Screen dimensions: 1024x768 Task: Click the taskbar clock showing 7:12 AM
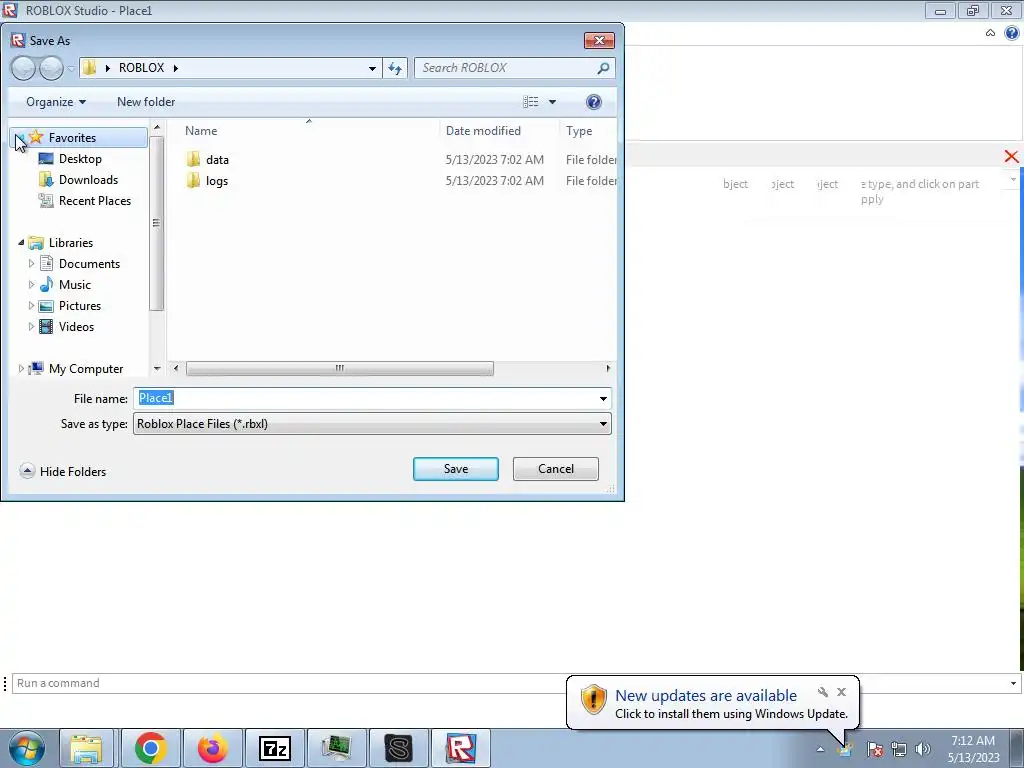[973, 749]
